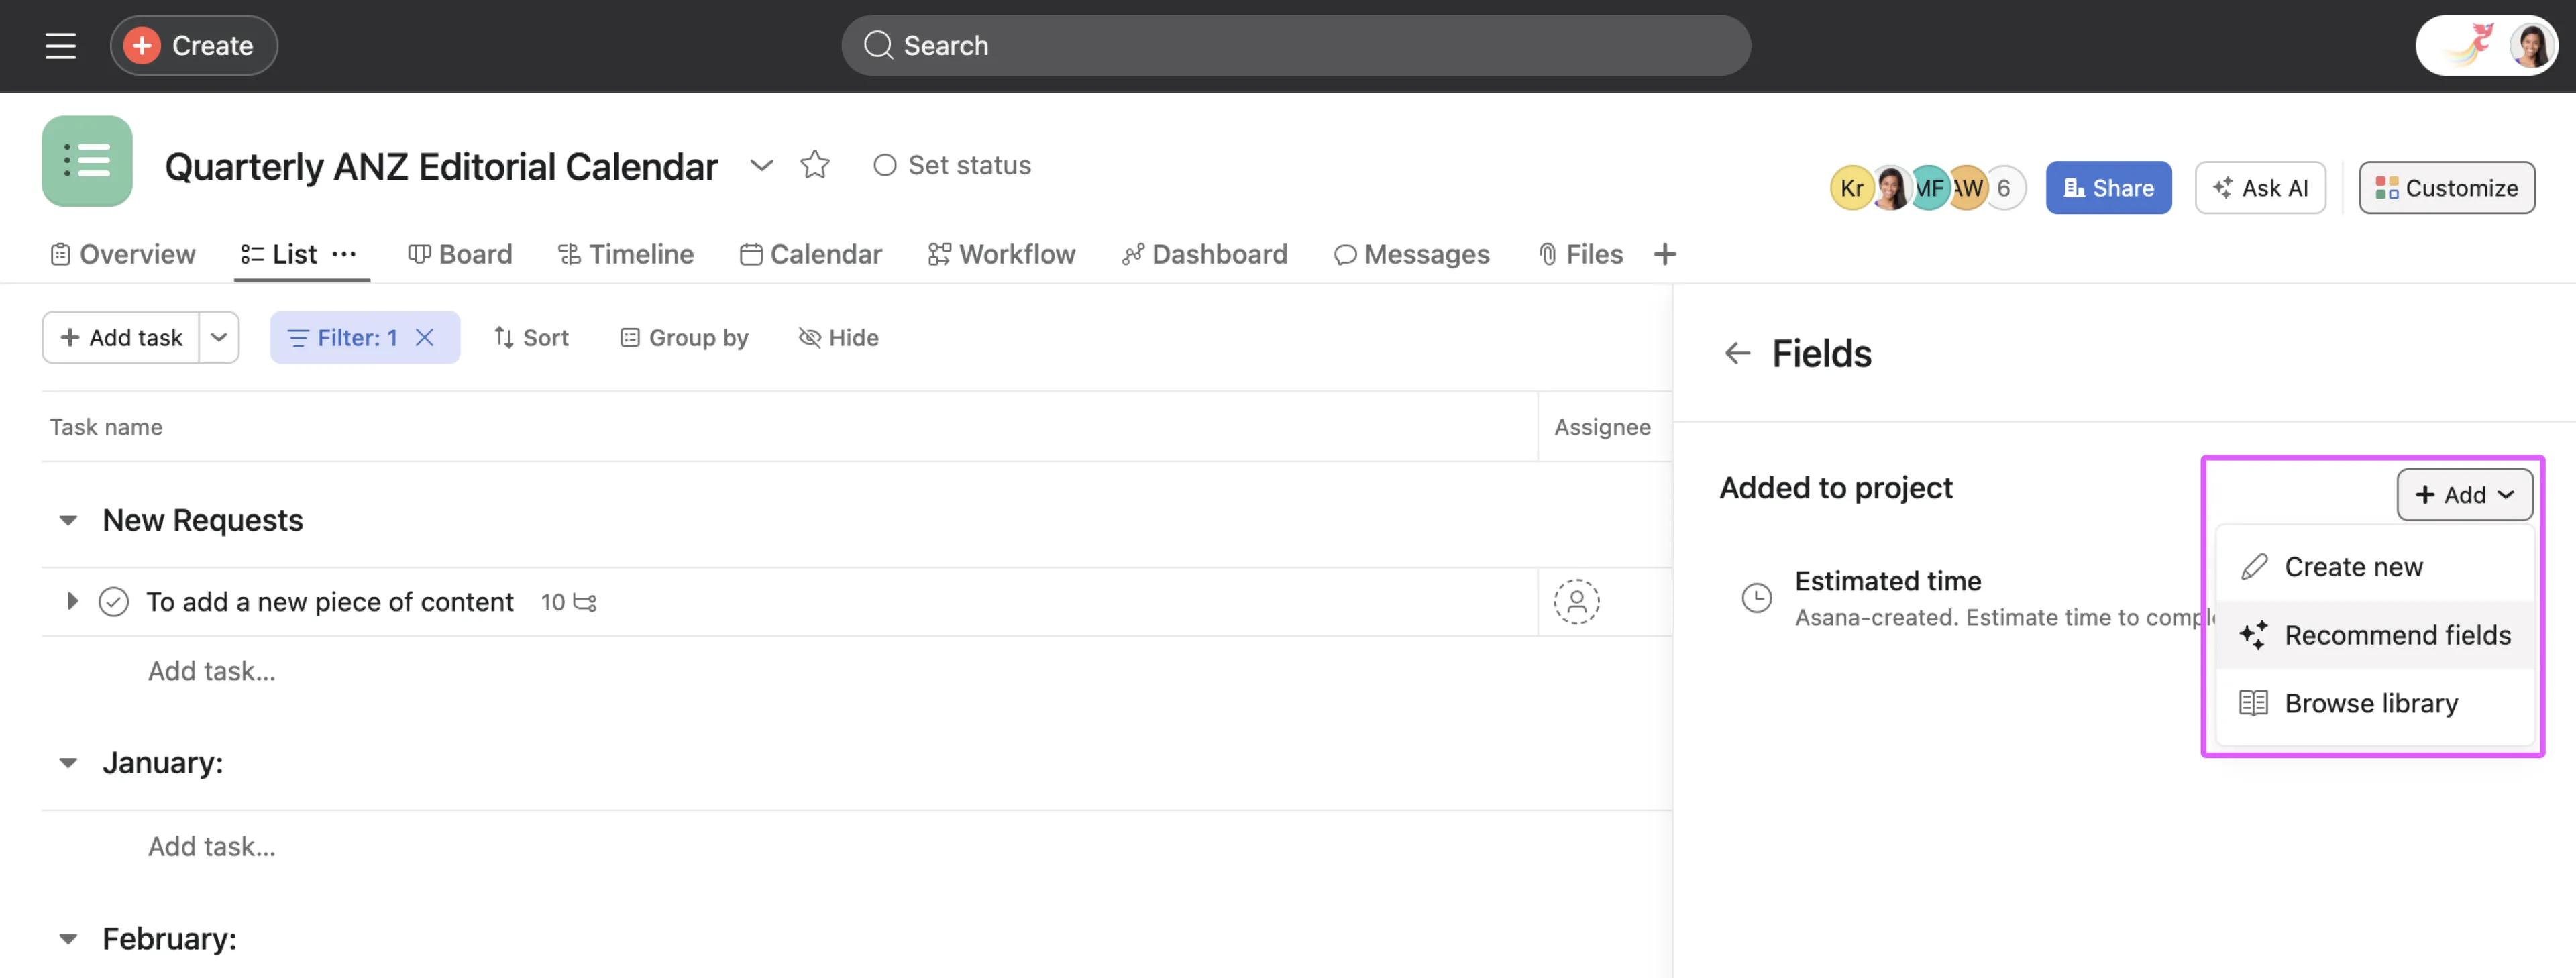Click inside the Search bar
2576x978 pixels.
(x=1296, y=45)
